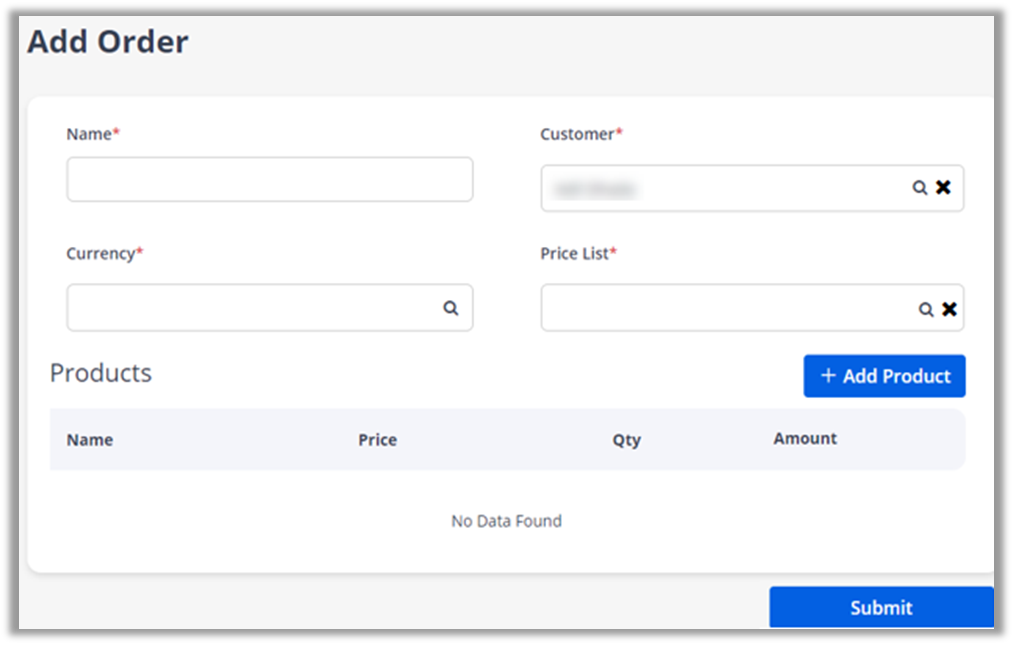
Task: Select the Amount column header
Action: pyautogui.click(x=805, y=439)
